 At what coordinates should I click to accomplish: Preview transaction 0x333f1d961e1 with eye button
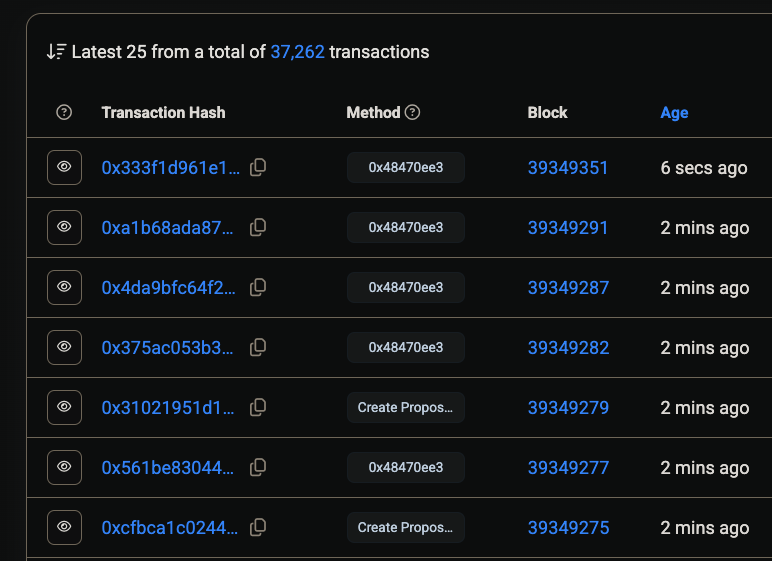(64, 167)
